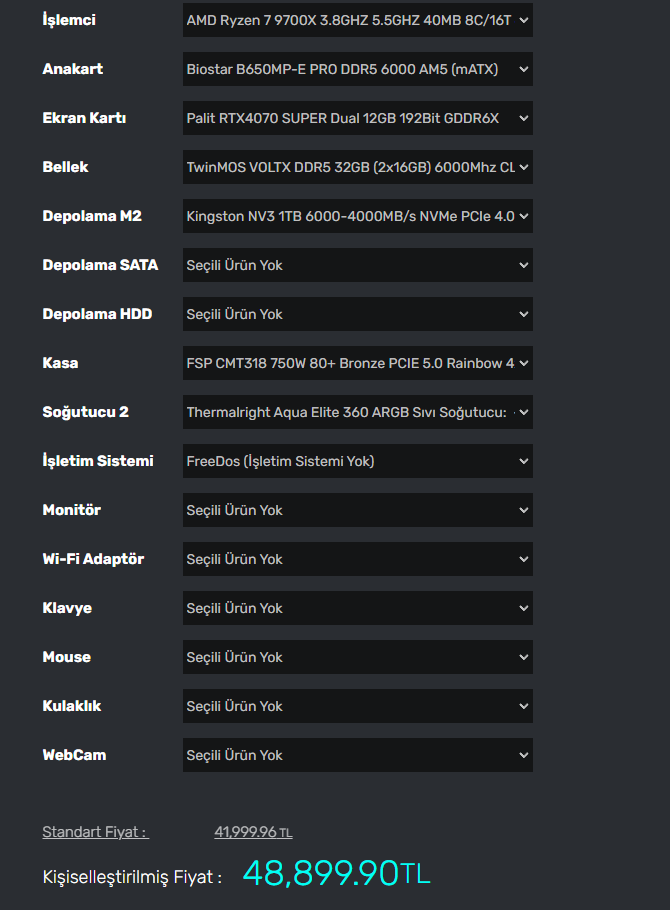Open the Kulaklık headset dropdown
The image size is (670, 910).
click(357, 706)
